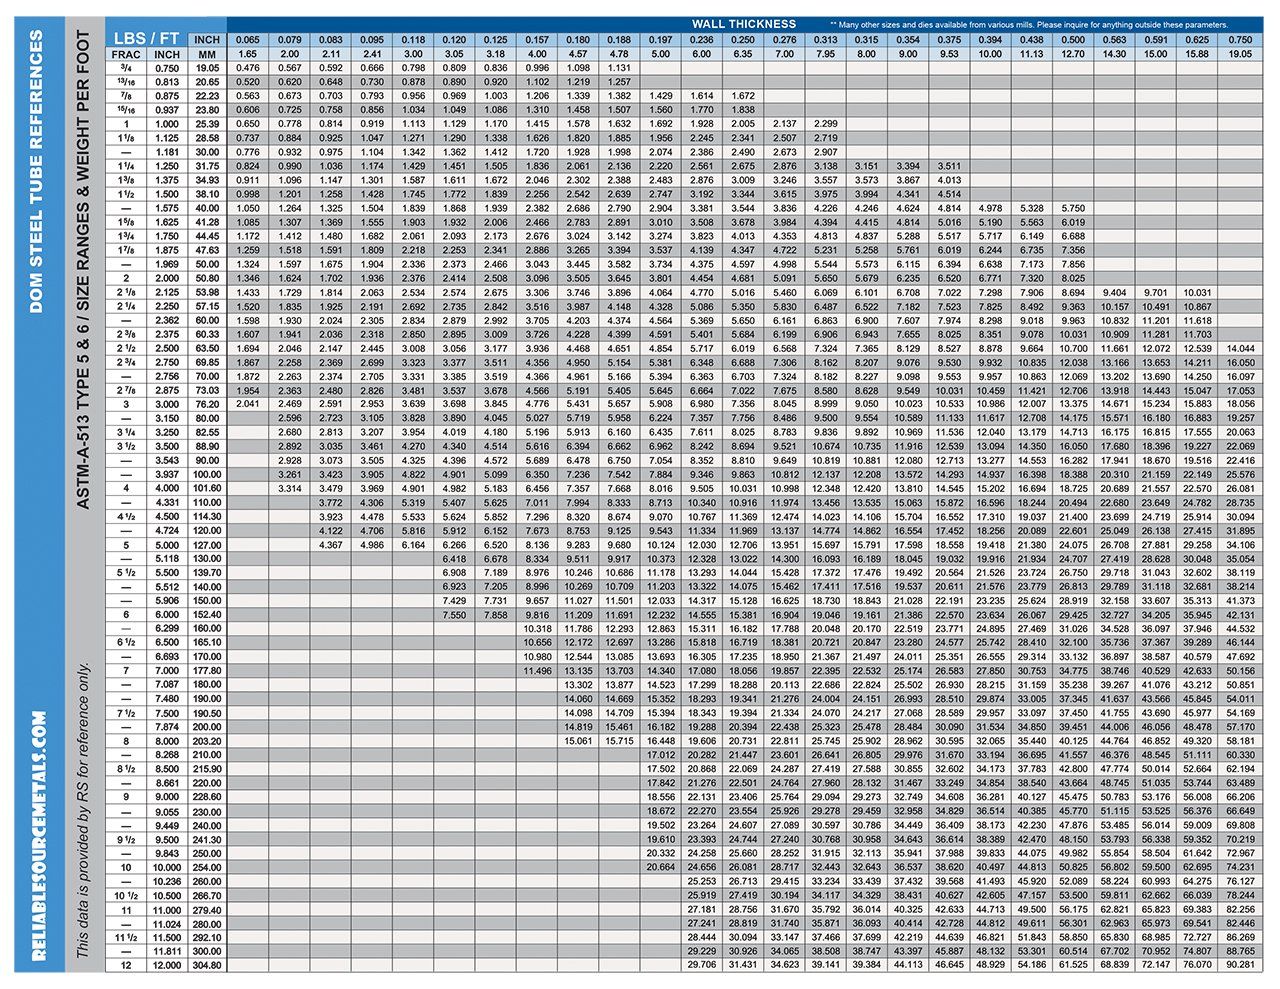Click the 20.65 mm size cell

(207, 82)
